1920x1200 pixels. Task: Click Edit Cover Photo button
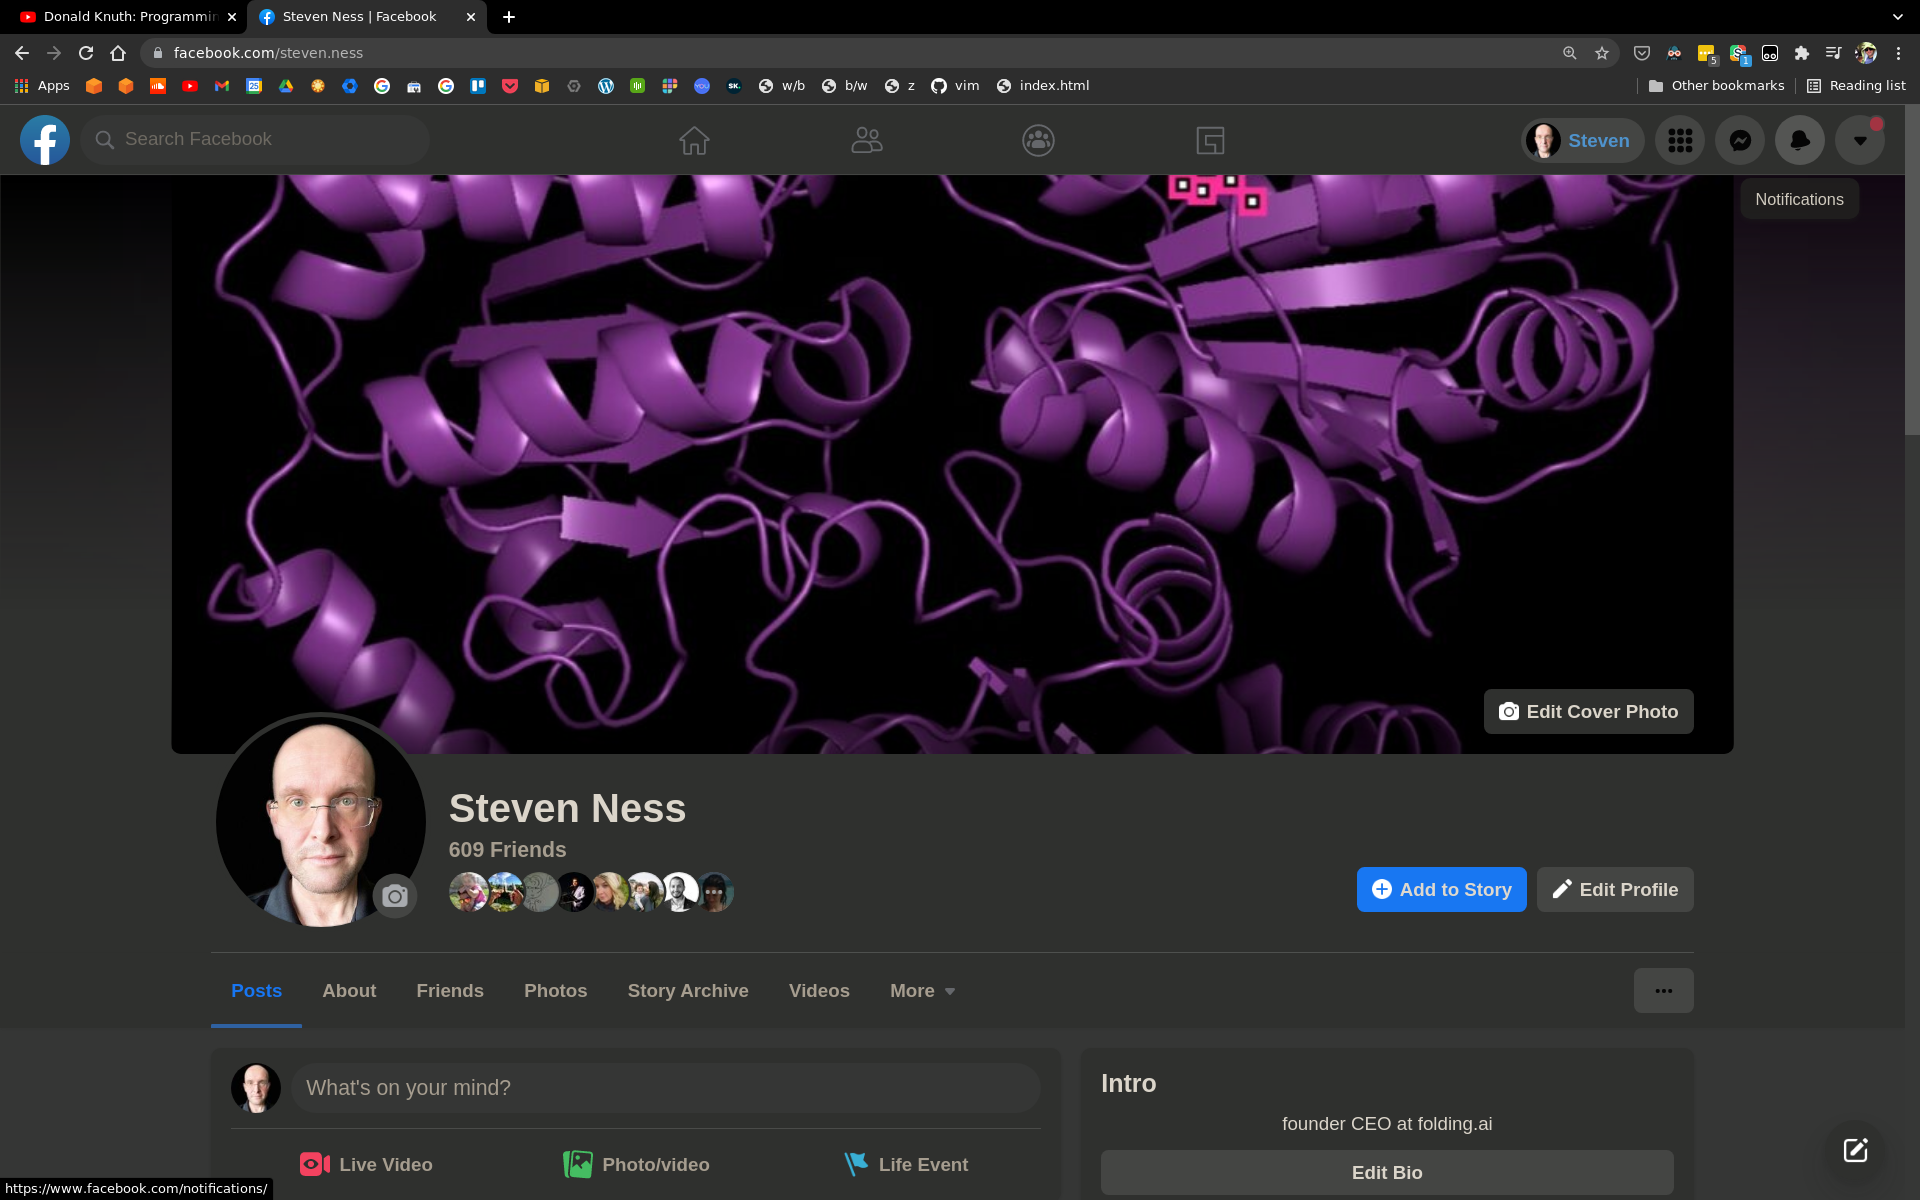click(x=1588, y=711)
